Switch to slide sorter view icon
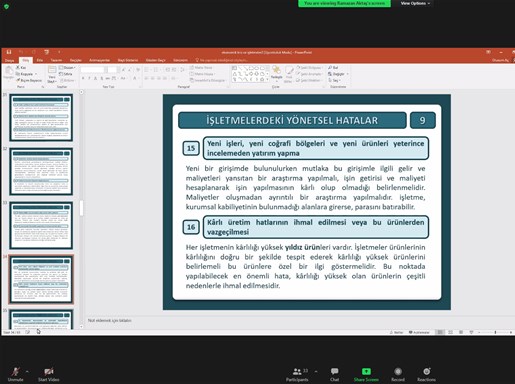 pyautogui.click(x=451, y=332)
